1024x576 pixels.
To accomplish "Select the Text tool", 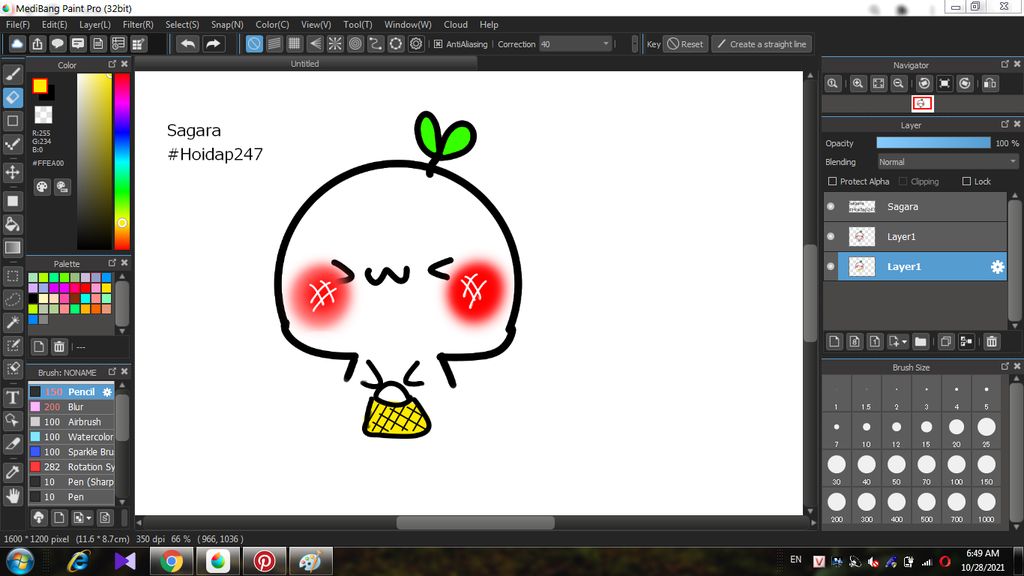I will (12, 397).
